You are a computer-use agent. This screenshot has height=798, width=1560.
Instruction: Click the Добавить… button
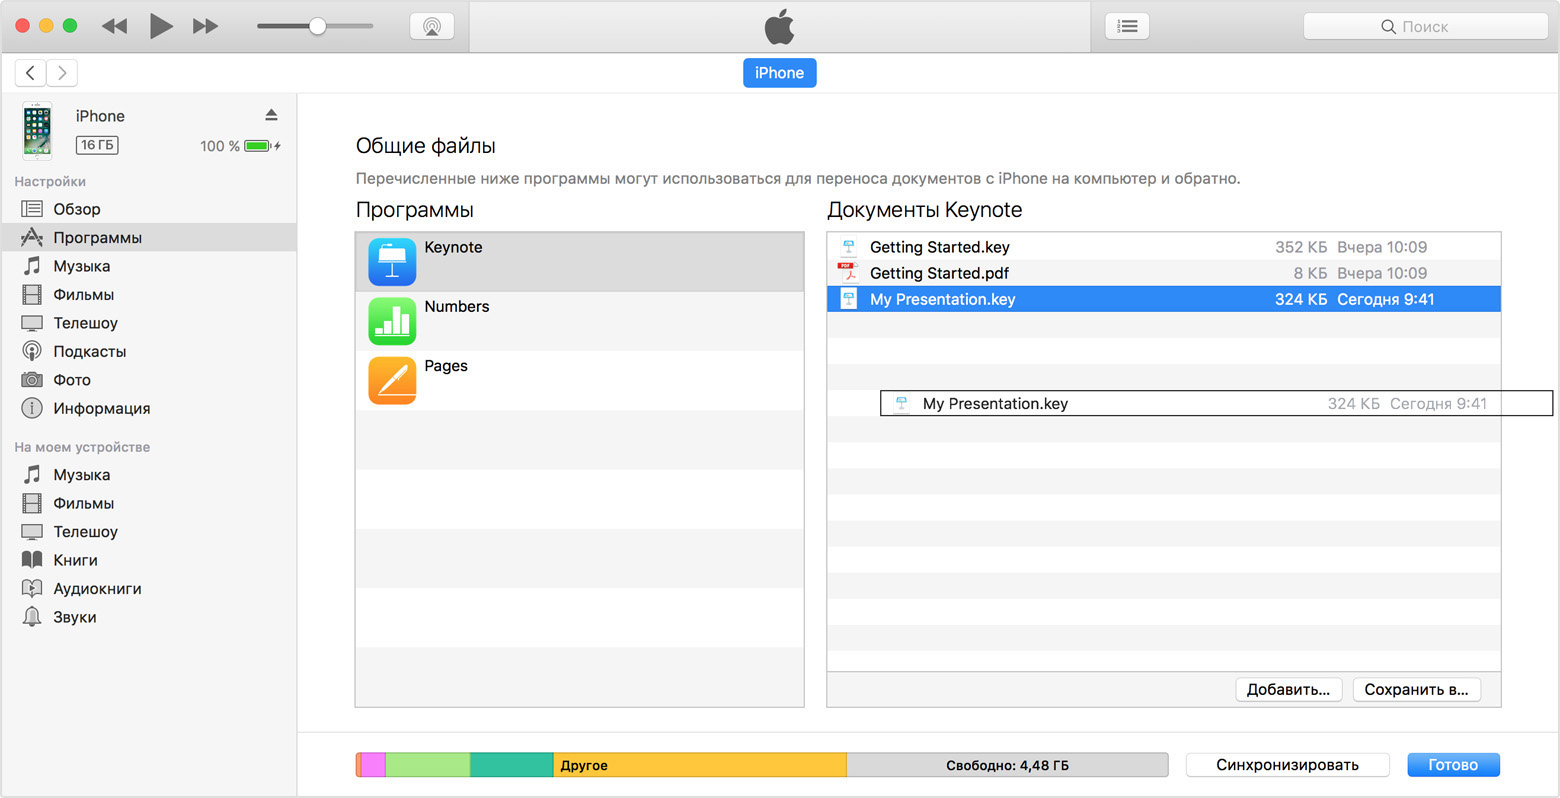pos(1288,690)
